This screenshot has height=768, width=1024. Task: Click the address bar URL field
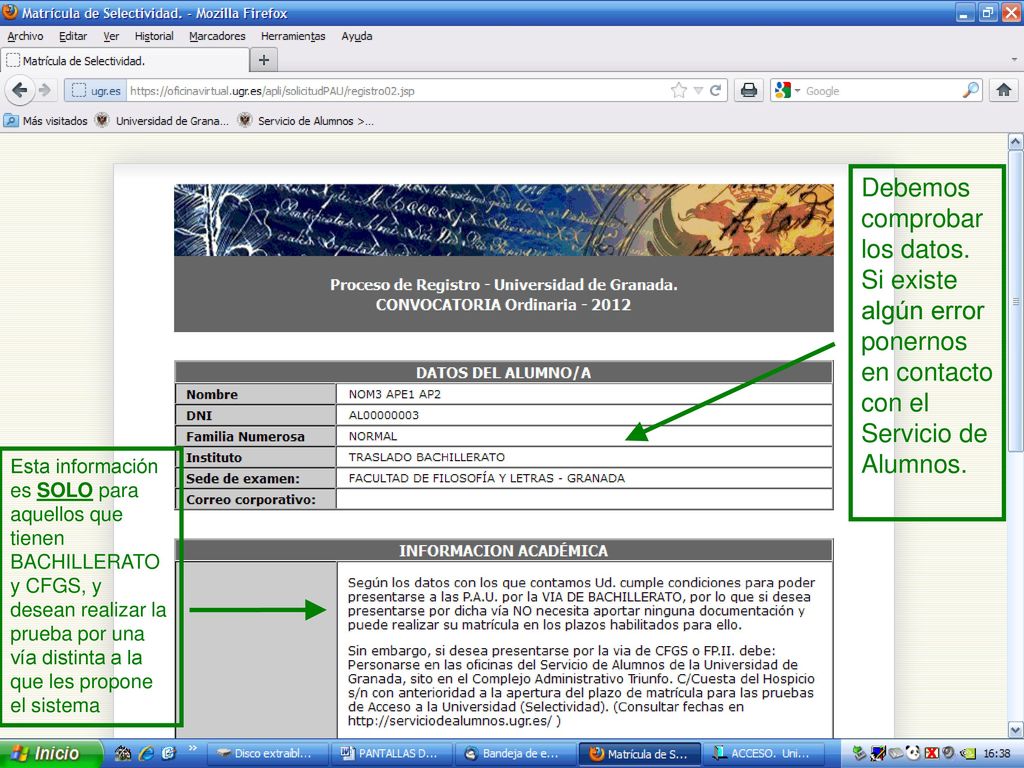tap(397, 91)
